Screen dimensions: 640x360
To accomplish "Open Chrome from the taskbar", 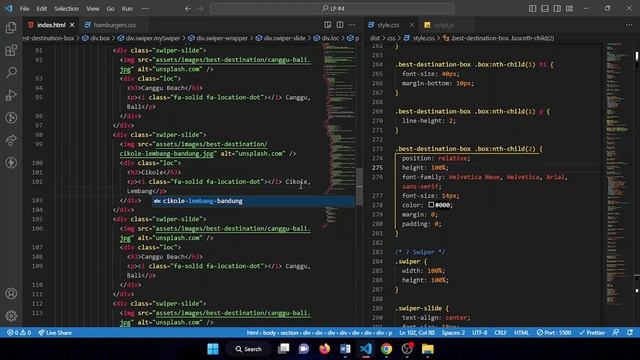I will point(386,349).
